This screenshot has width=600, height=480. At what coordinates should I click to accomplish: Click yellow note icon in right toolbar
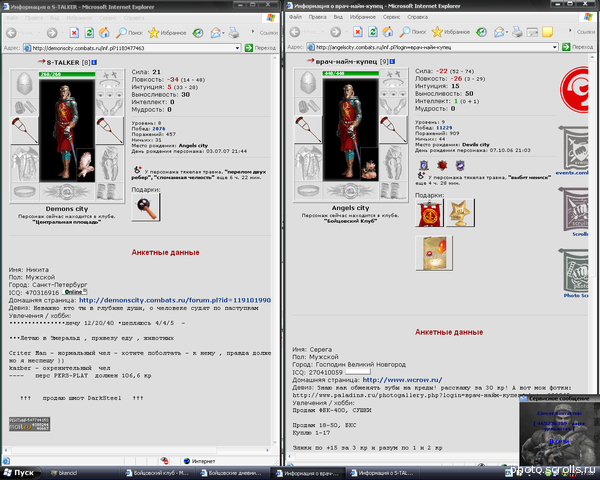pos(548,32)
